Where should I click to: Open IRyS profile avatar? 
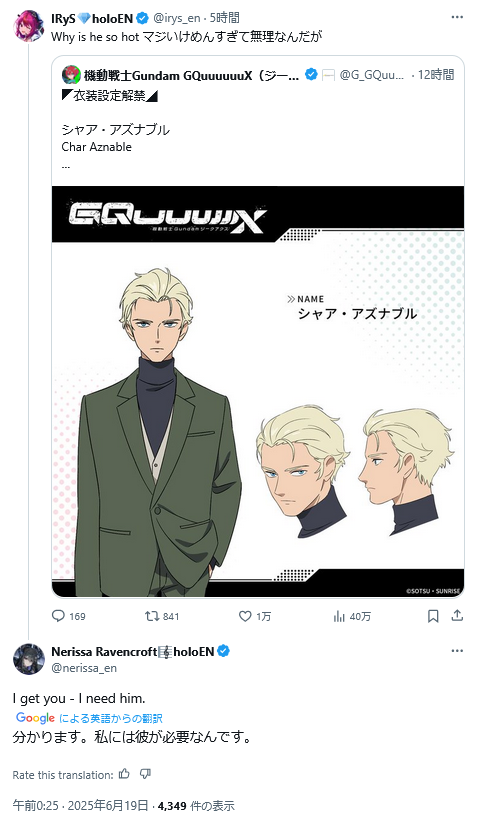(x=29, y=25)
